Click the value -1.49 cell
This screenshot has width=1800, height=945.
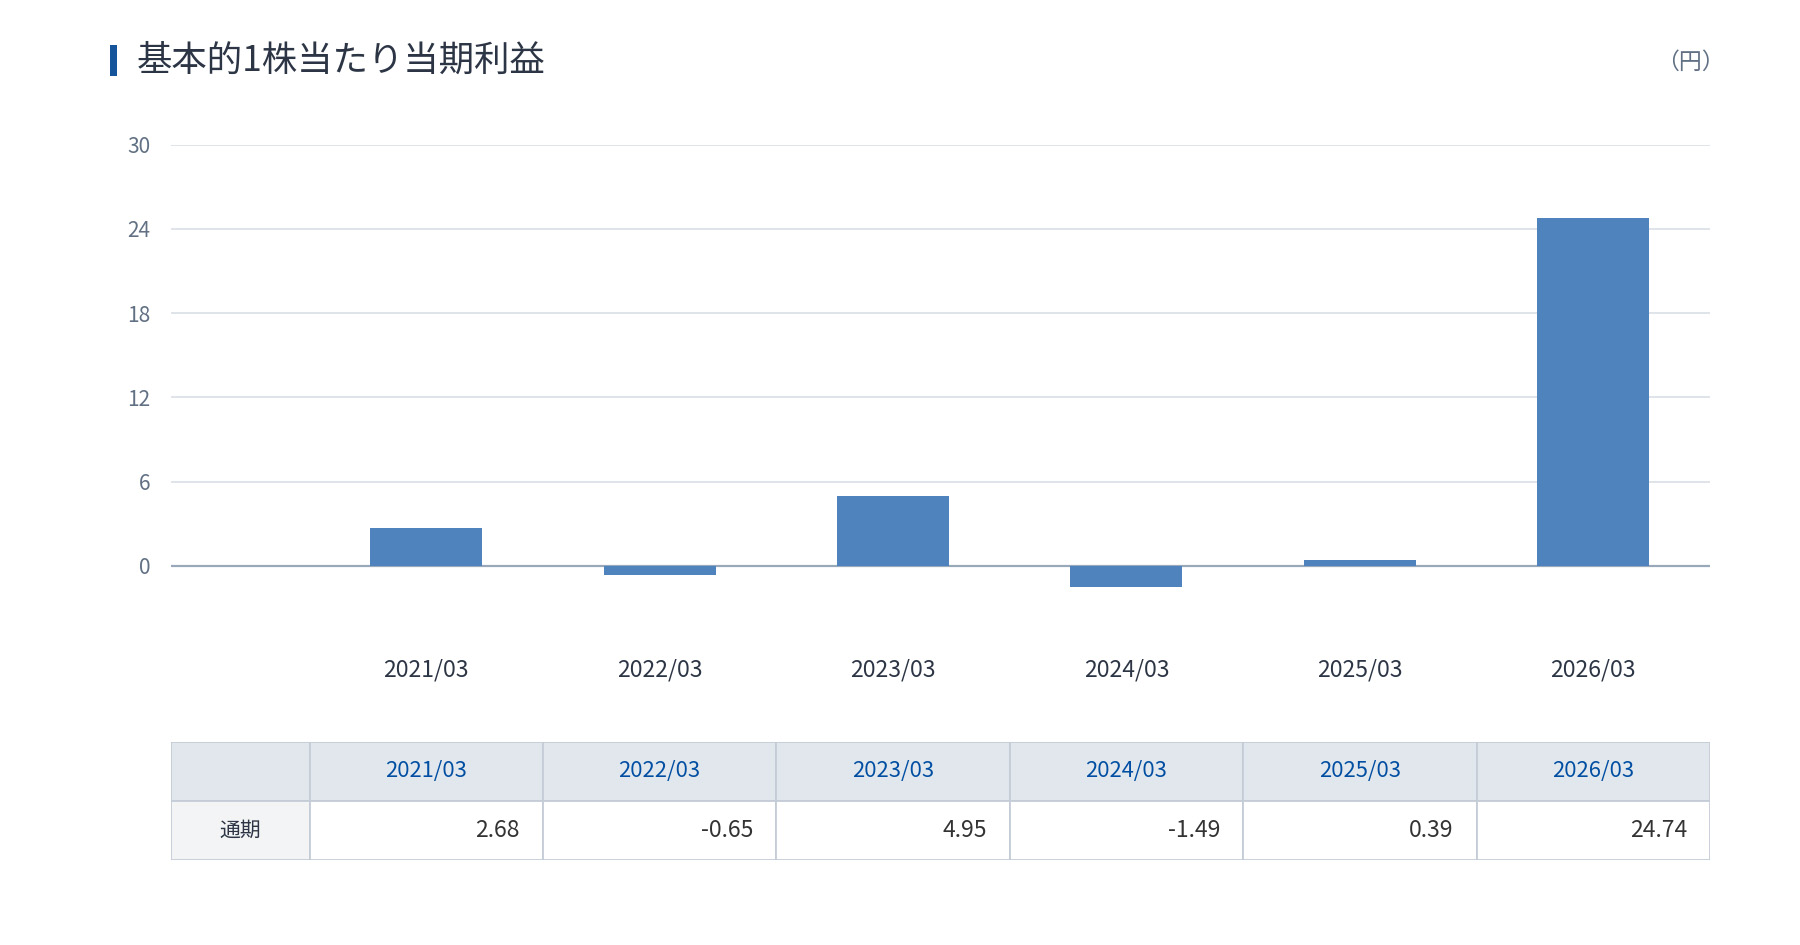coord(1126,830)
